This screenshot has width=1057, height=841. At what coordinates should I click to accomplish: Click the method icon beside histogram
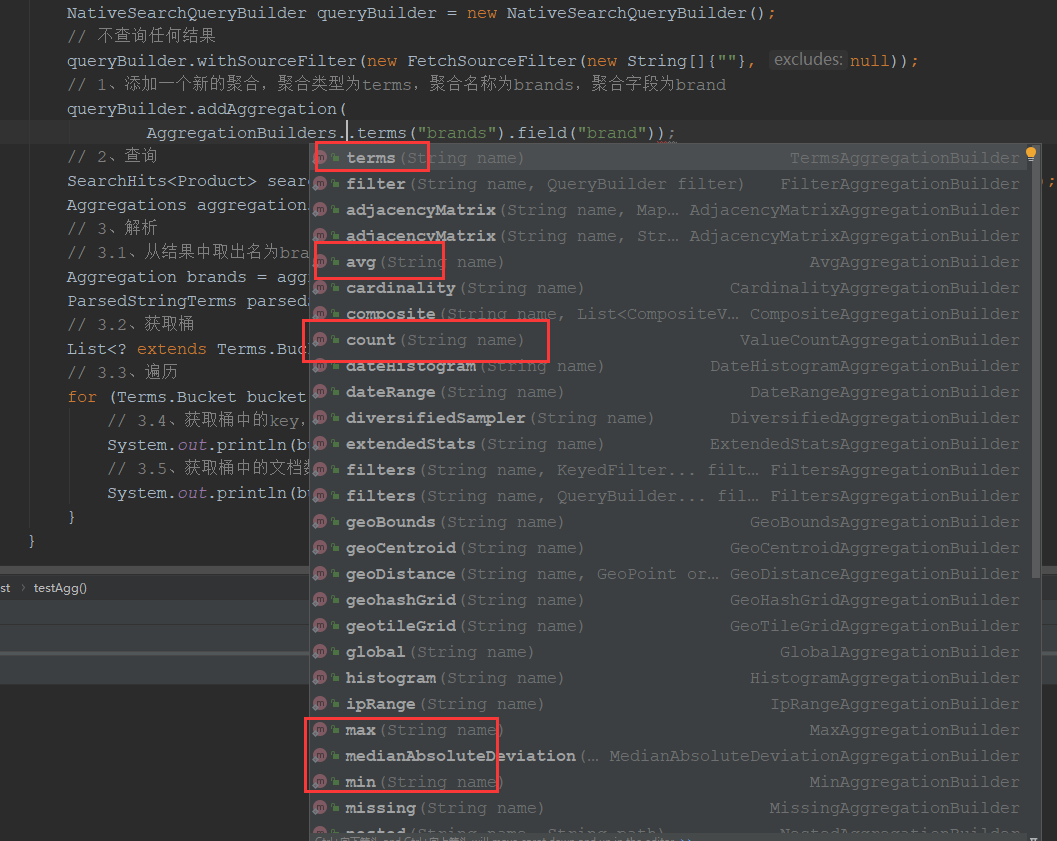322,677
